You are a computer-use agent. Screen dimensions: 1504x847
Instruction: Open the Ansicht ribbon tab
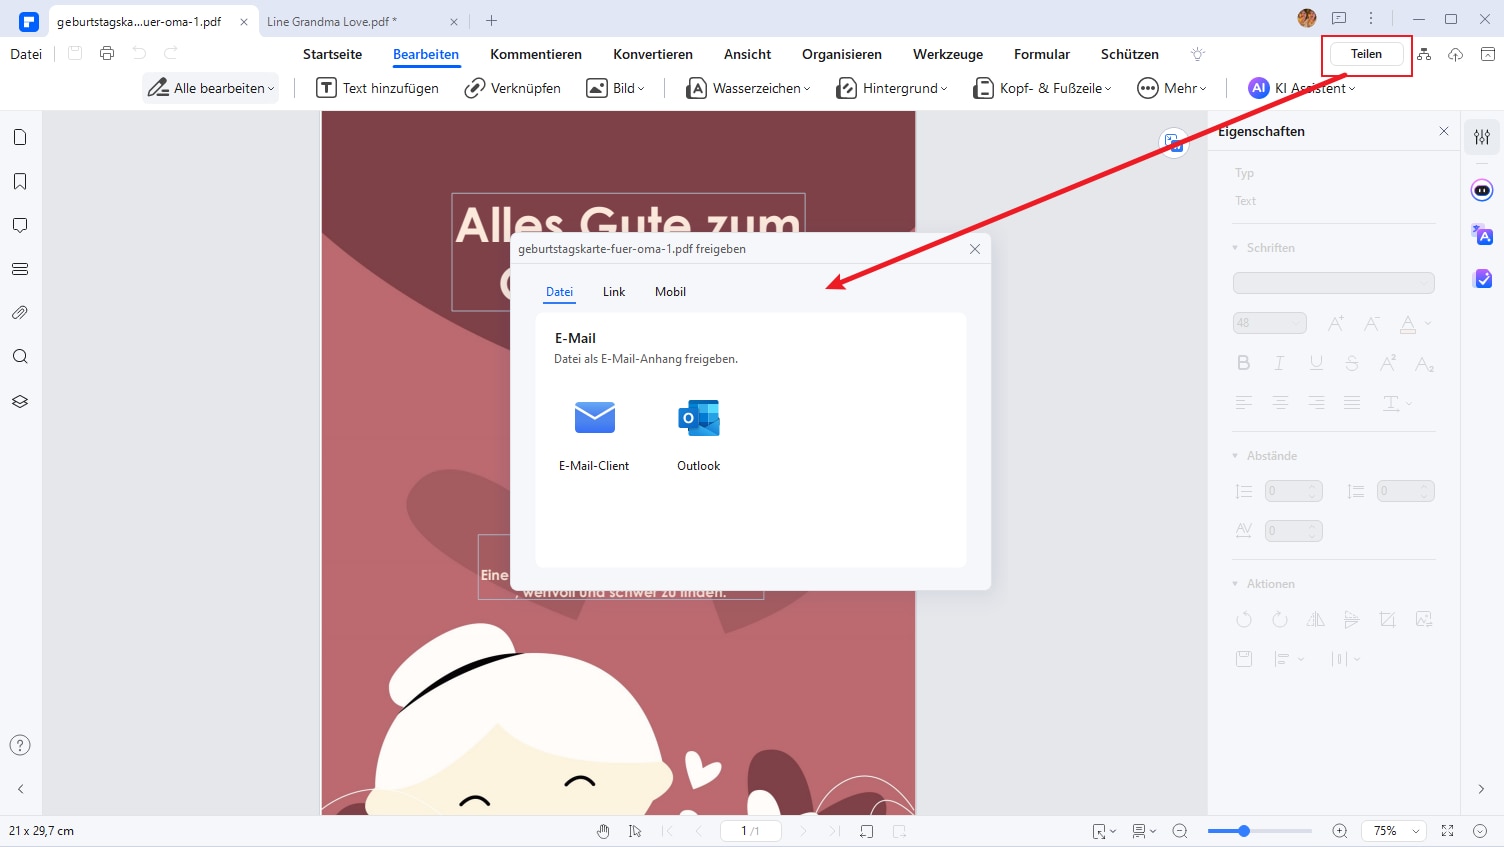[748, 54]
